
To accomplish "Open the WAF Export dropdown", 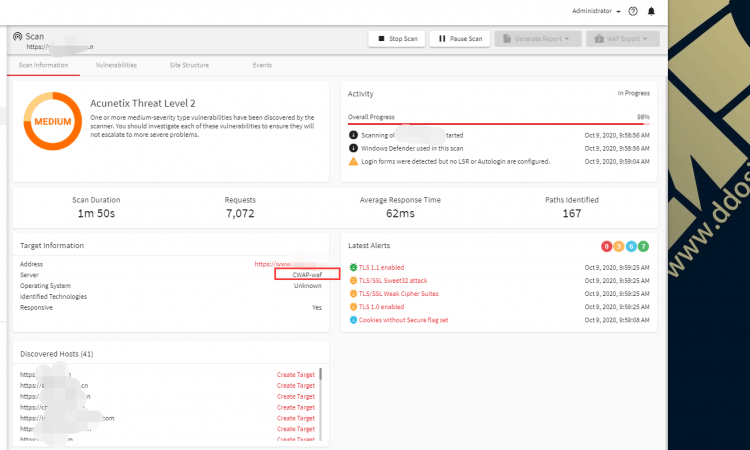I will coord(623,39).
